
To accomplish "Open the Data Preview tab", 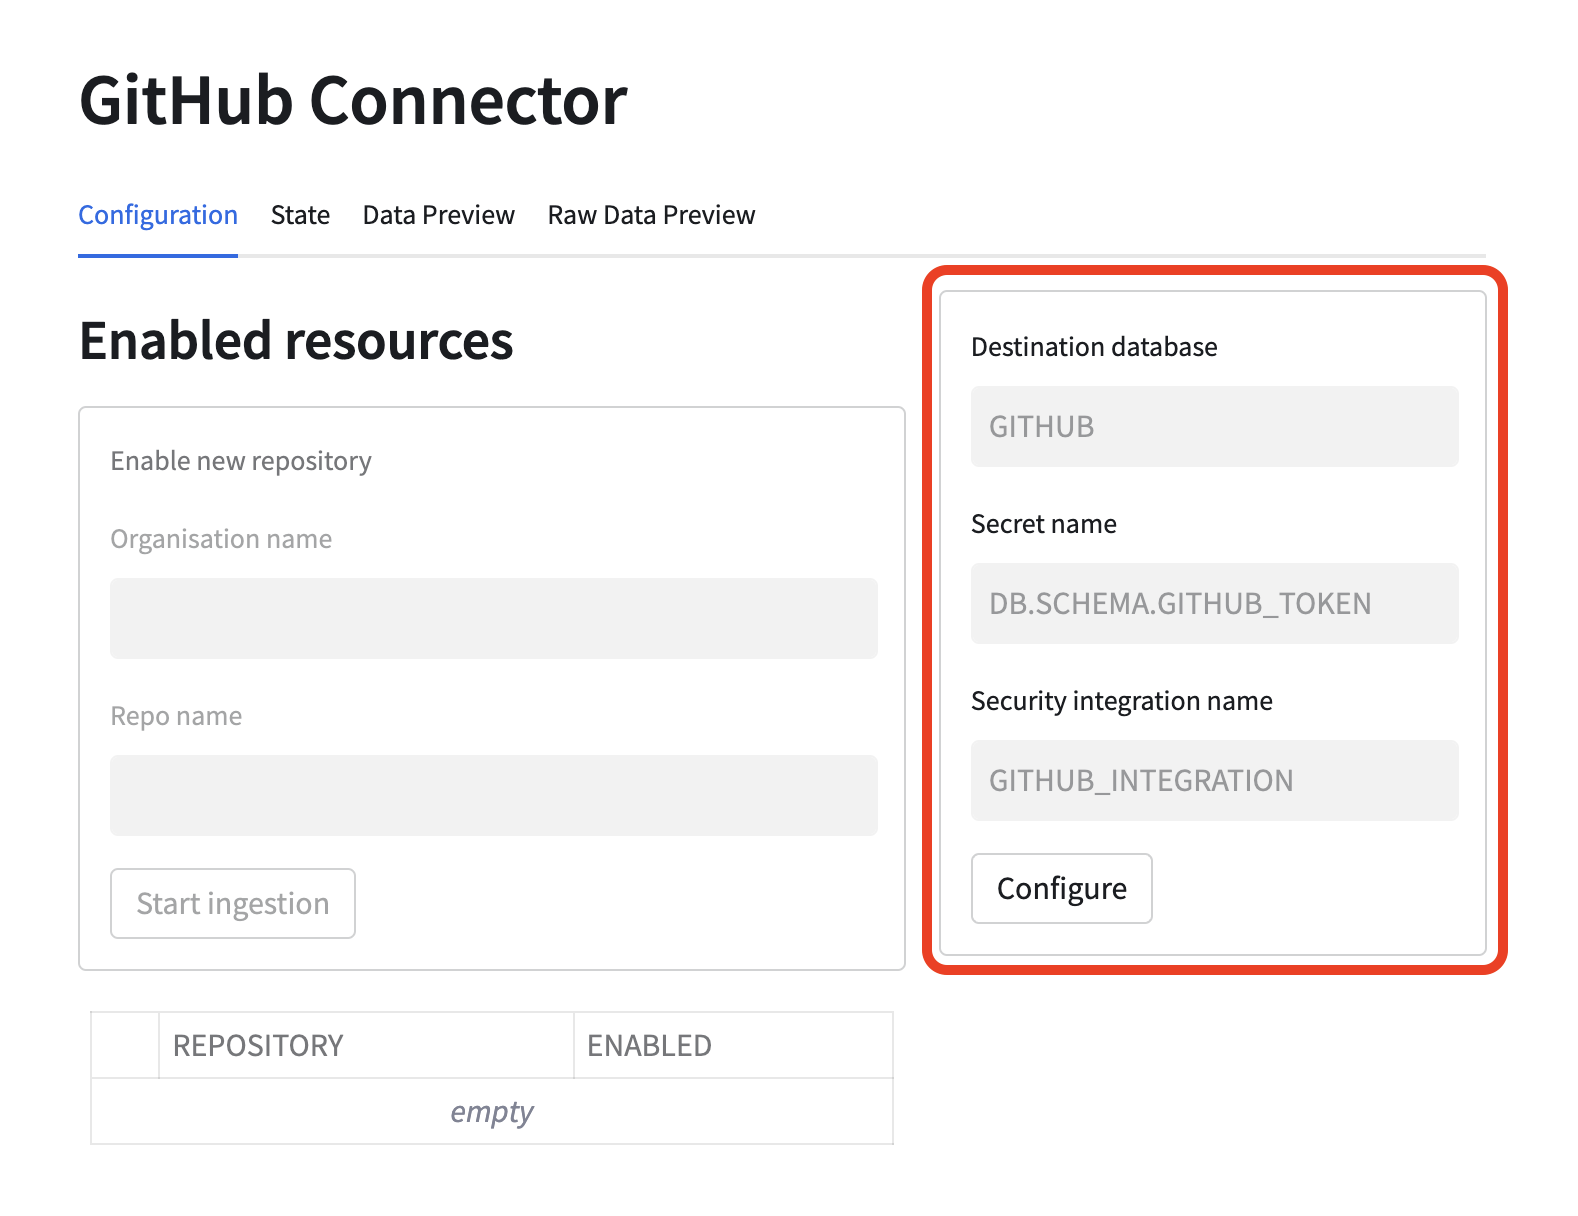I will 438,215.
